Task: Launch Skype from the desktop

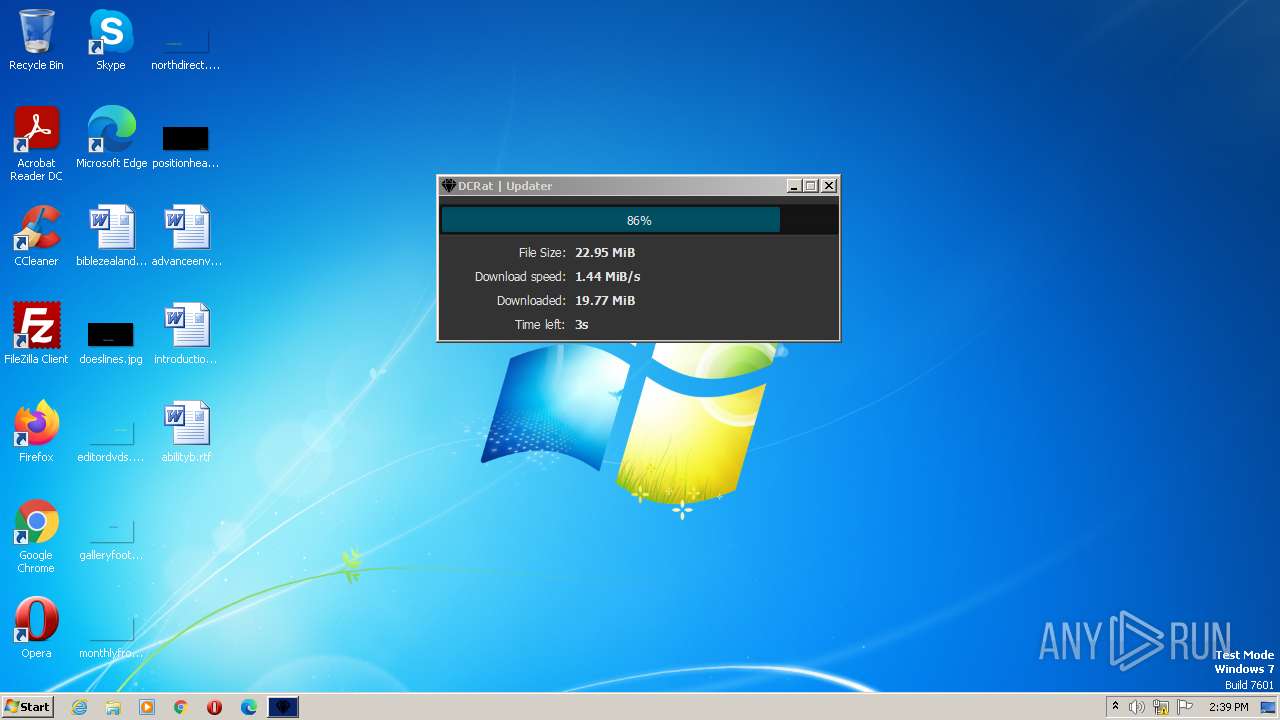Action: click(x=111, y=40)
